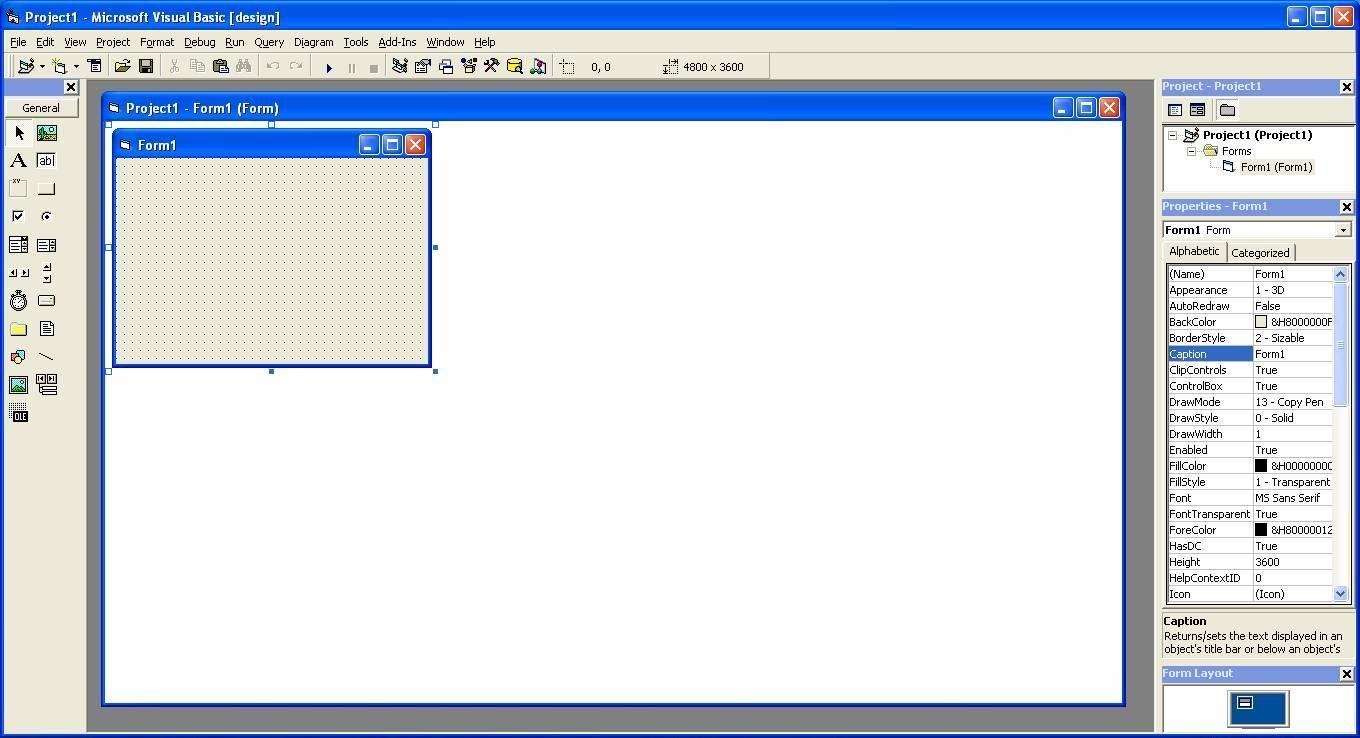Select the Label control tool

pyautogui.click(x=19, y=161)
